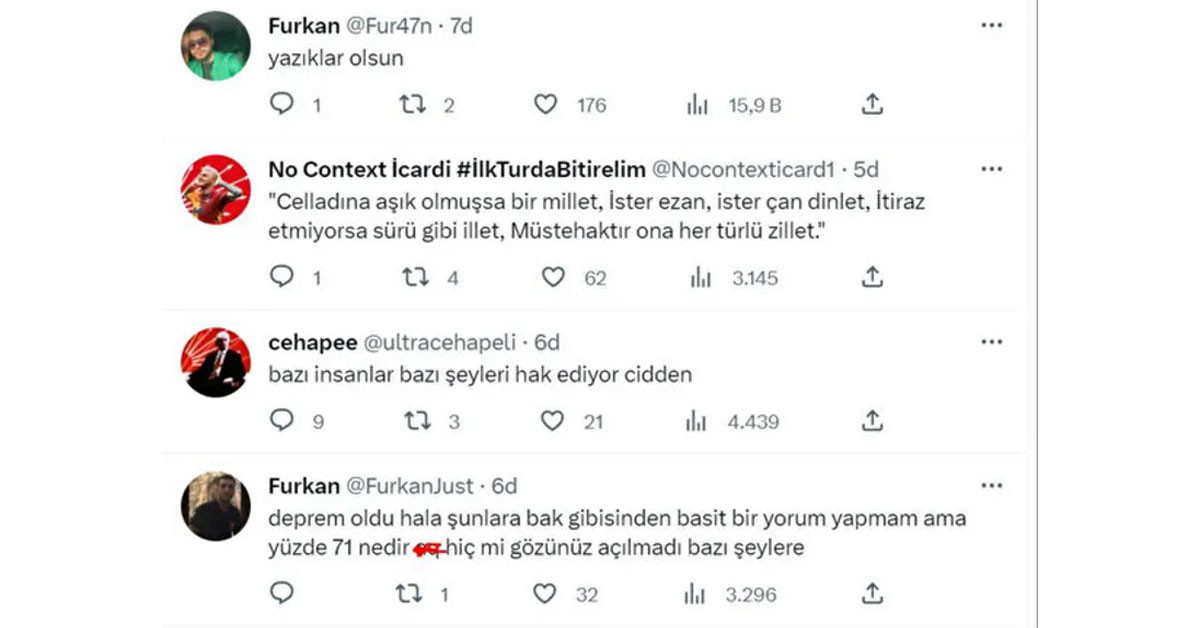Image resolution: width=1200 pixels, height=628 pixels.
Task: Like cehapee's tweet with 21 likes
Action: (552, 421)
